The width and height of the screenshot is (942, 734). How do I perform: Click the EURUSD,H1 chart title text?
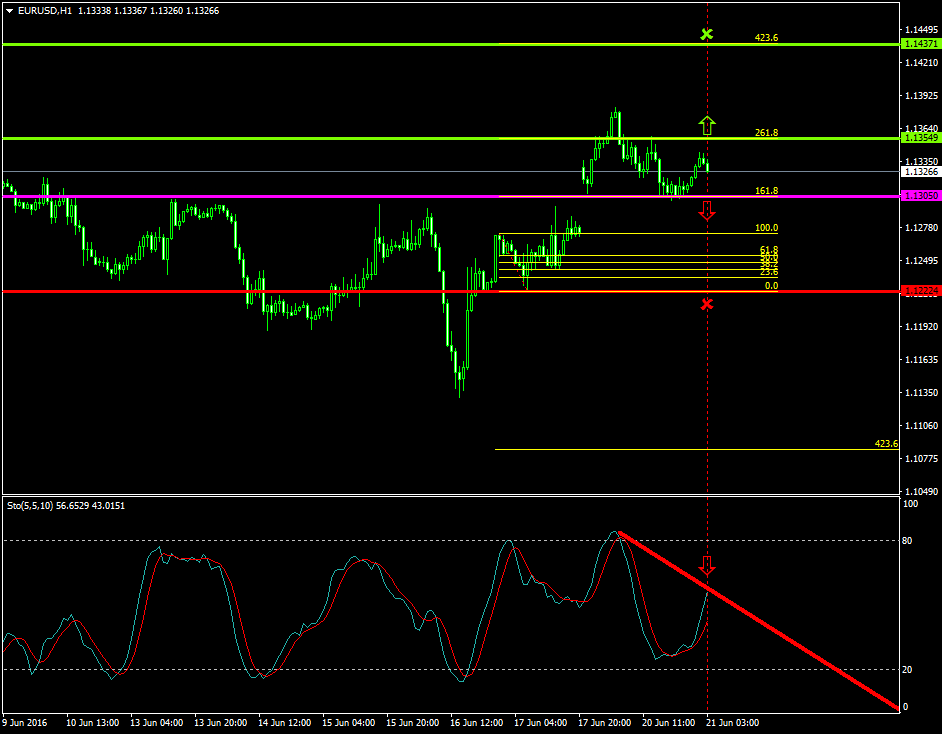point(45,11)
